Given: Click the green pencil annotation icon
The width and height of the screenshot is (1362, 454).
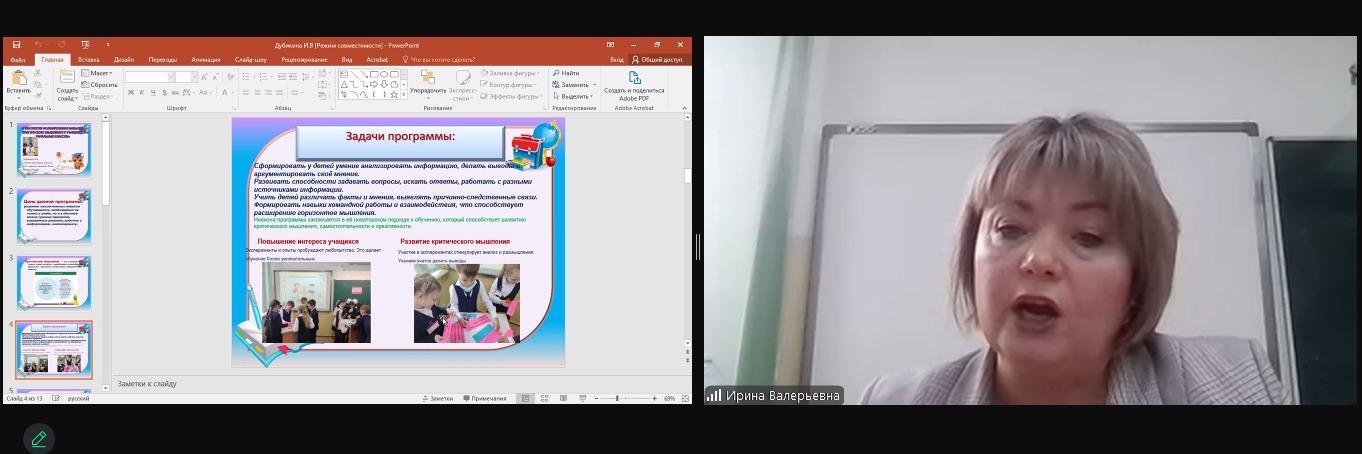Looking at the screenshot, I should click(39, 438).
